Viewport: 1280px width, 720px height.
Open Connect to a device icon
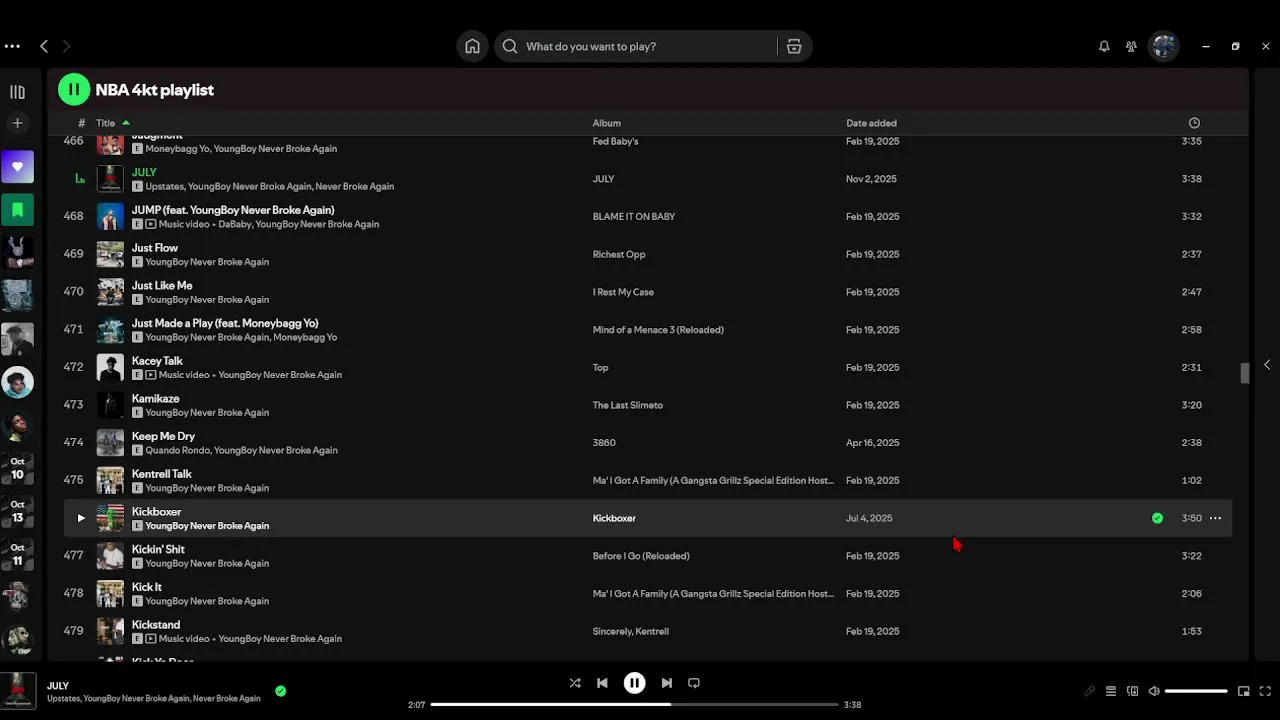tap(1132, 691)
